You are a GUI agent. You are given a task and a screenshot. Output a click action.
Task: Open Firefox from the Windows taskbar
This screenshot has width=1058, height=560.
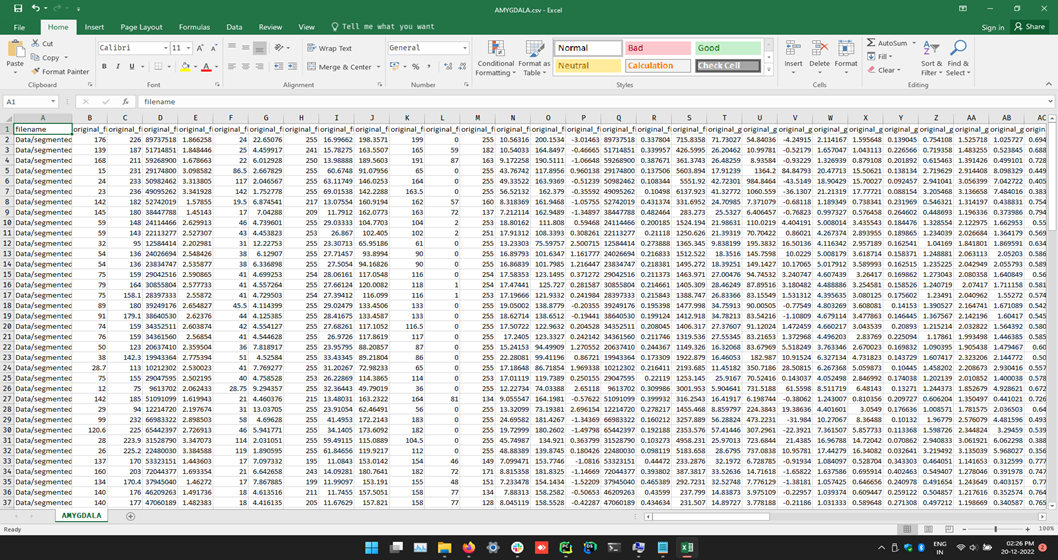tap(468, 548)
